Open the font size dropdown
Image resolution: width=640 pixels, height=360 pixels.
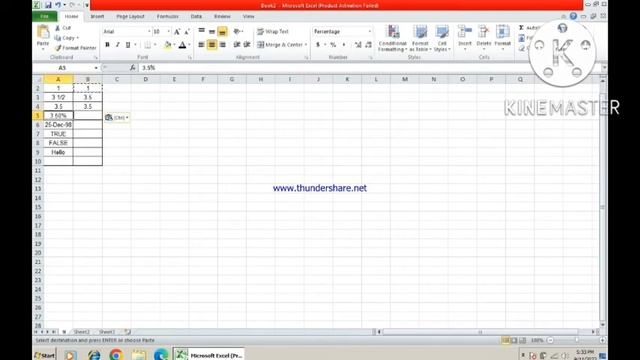tap(169, 32)
